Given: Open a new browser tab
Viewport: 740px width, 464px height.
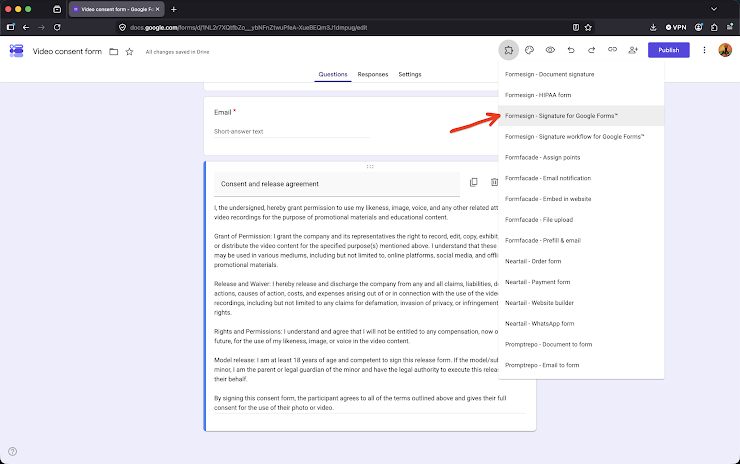Looking at the screenshot, I should pyautogui.click(x=174, y=9).
